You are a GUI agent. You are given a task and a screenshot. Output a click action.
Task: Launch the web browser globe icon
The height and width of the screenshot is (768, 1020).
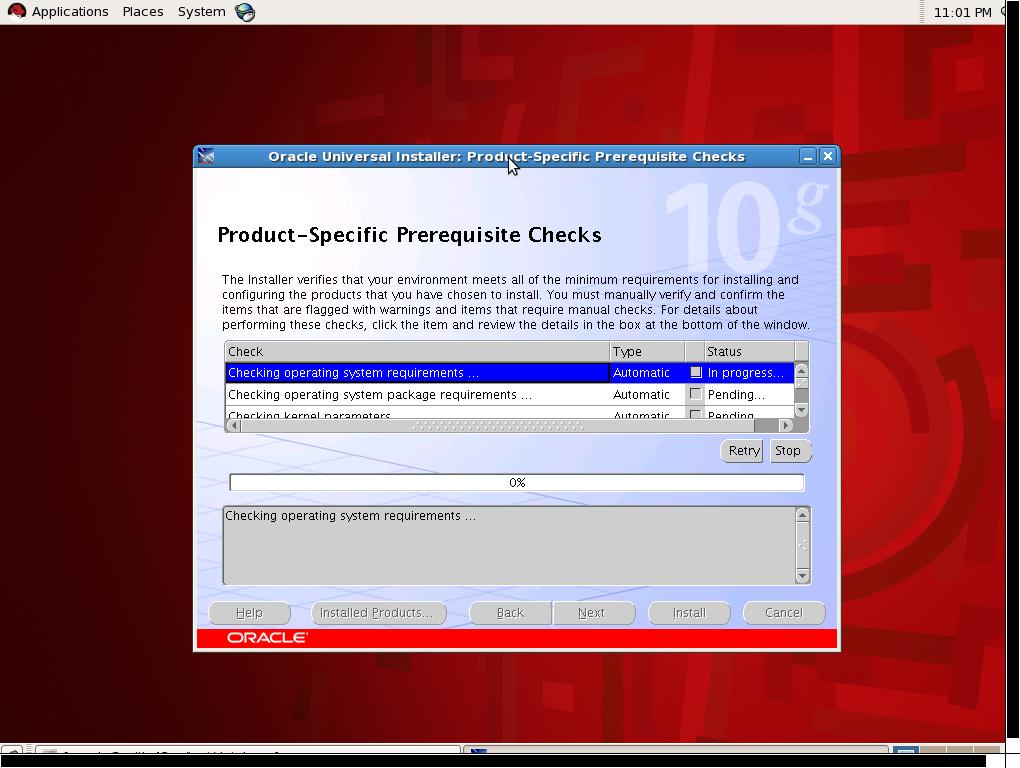point(245,12)
